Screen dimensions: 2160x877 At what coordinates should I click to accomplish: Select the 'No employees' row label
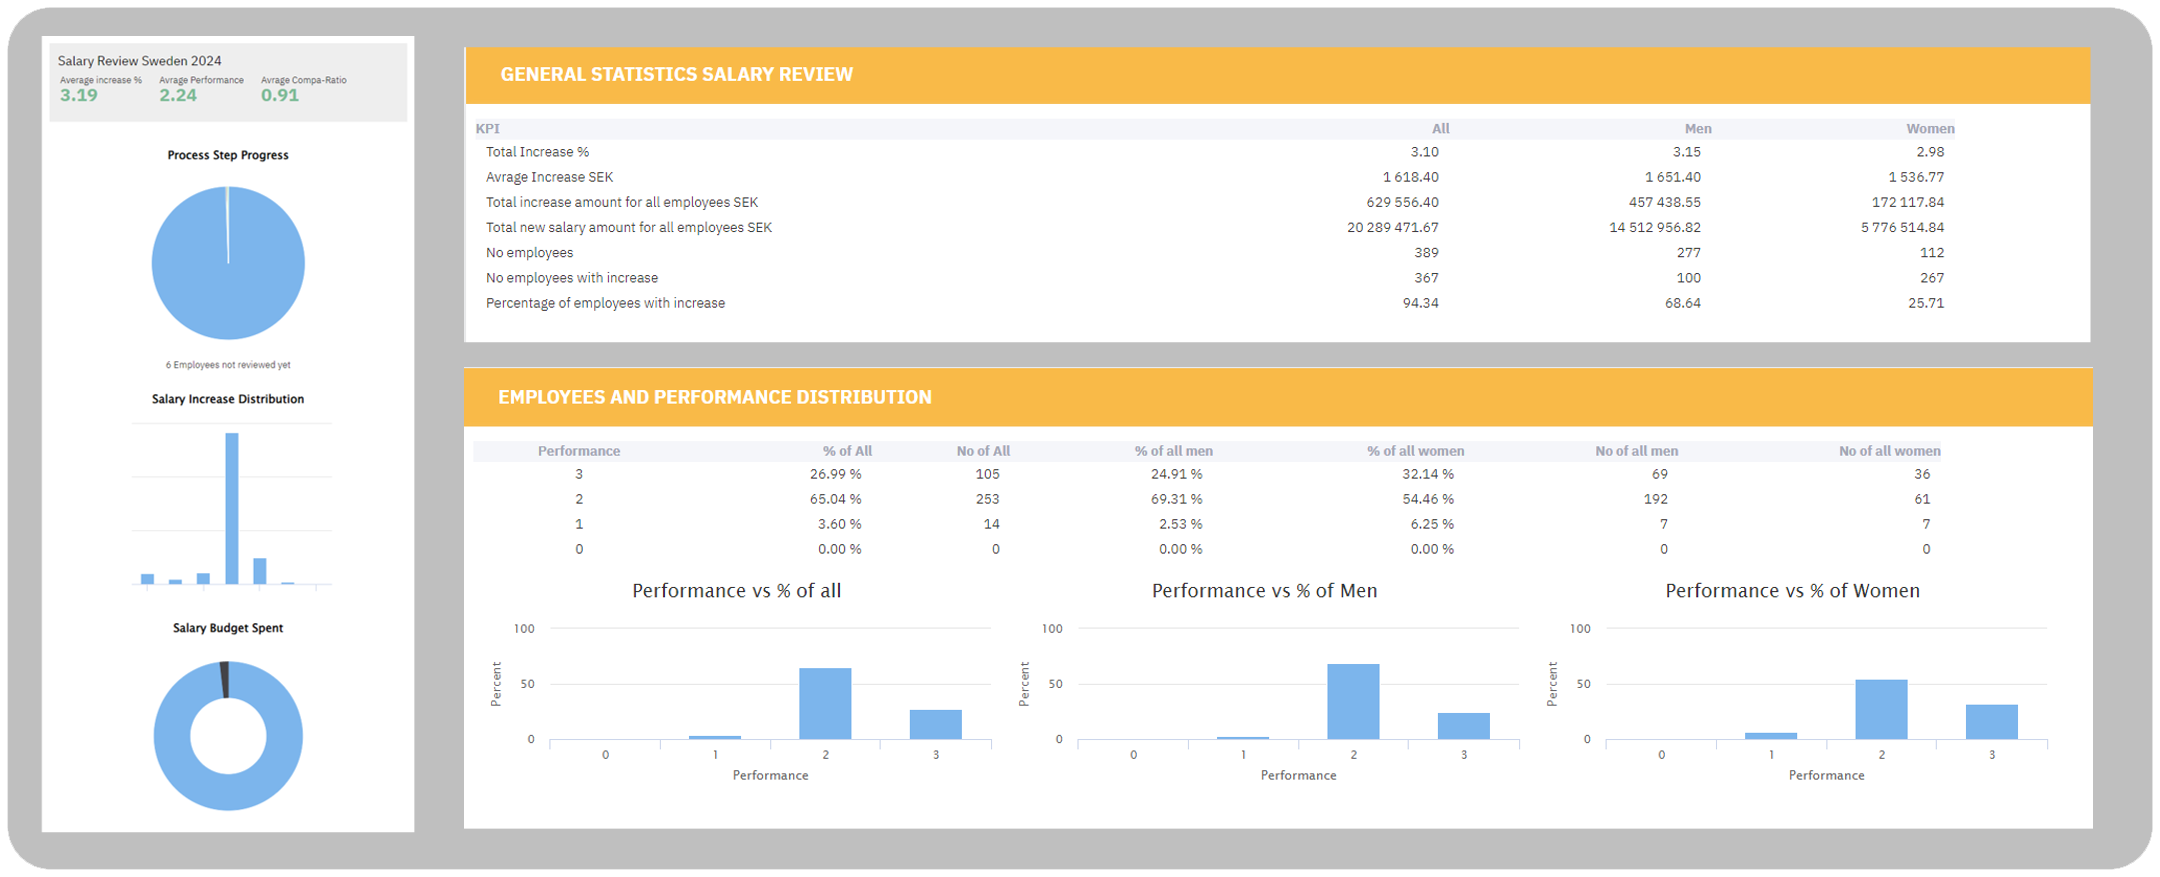click(x=529, y=253)
